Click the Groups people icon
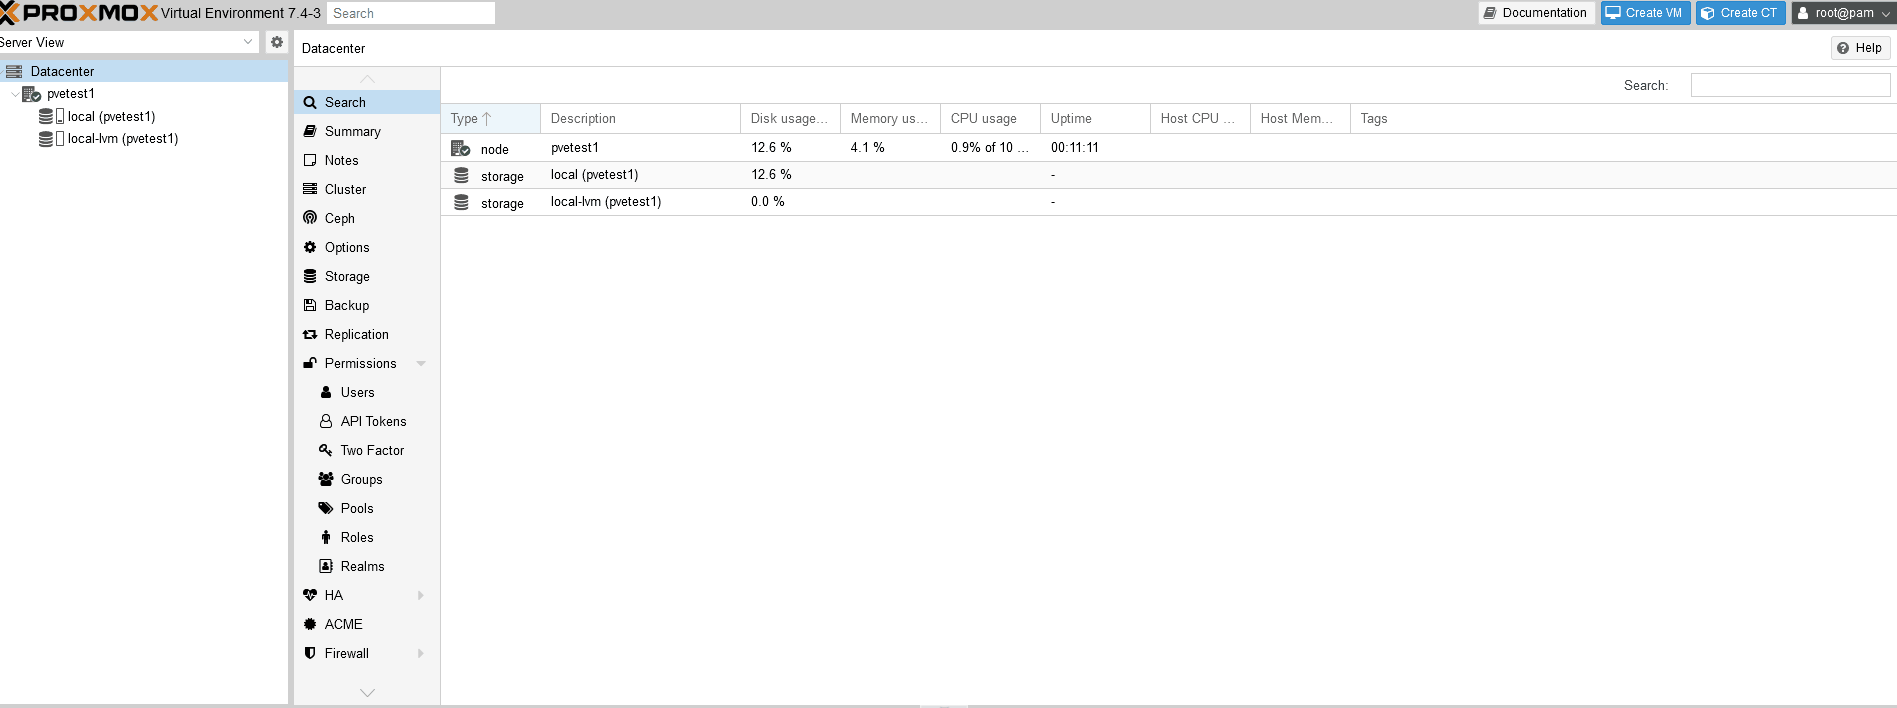 click(x=326, y=479)
